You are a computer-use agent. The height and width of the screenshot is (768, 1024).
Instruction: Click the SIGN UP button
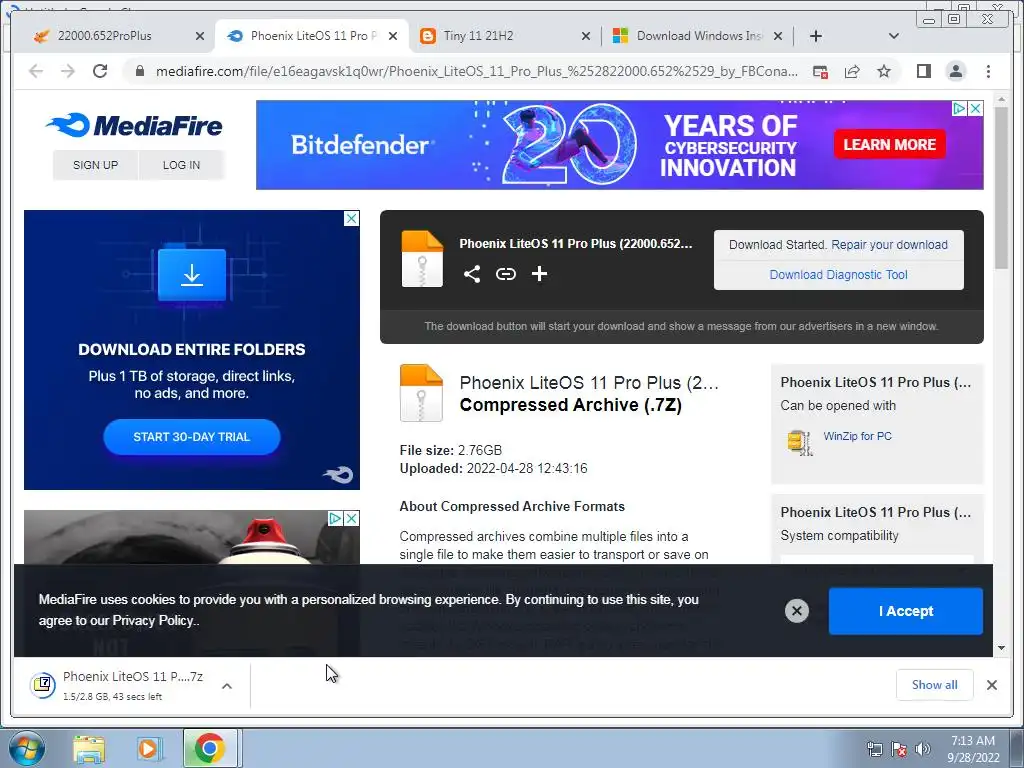95,165
